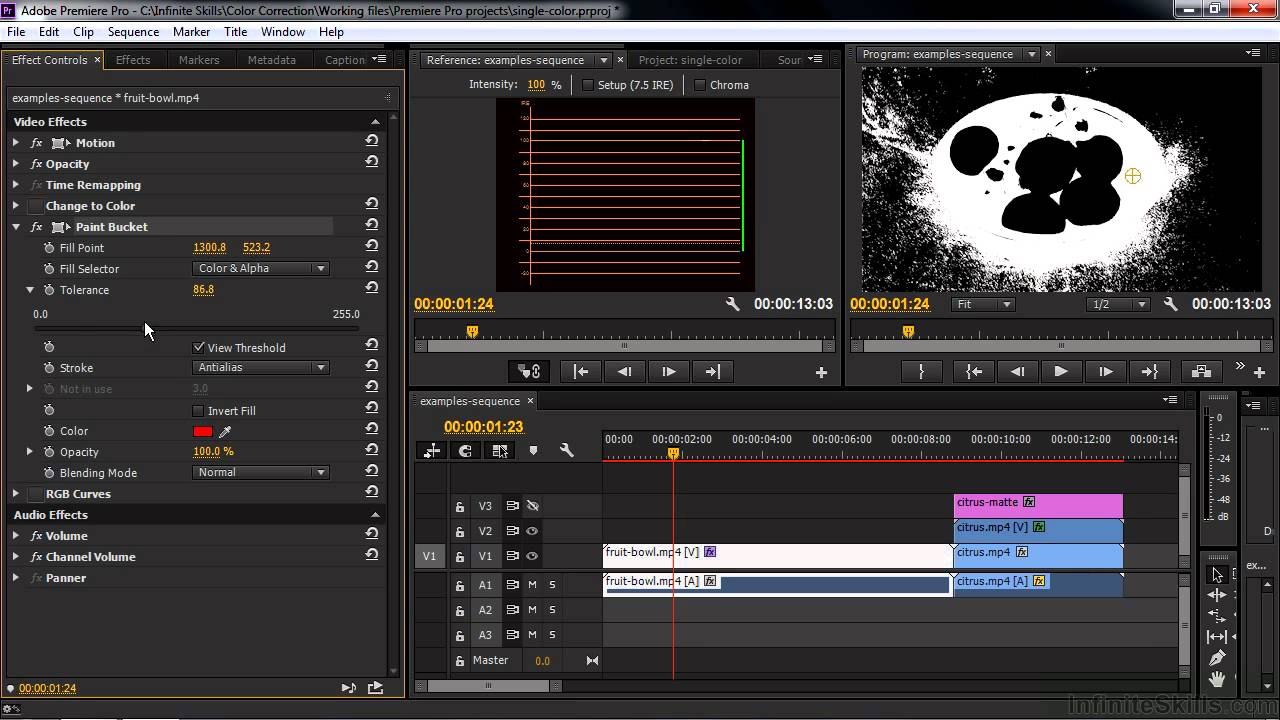Select the Selection tool in Tools panel
Image resolution: width=1280 pixels, height=720 pixels.
click(1217, 574)
